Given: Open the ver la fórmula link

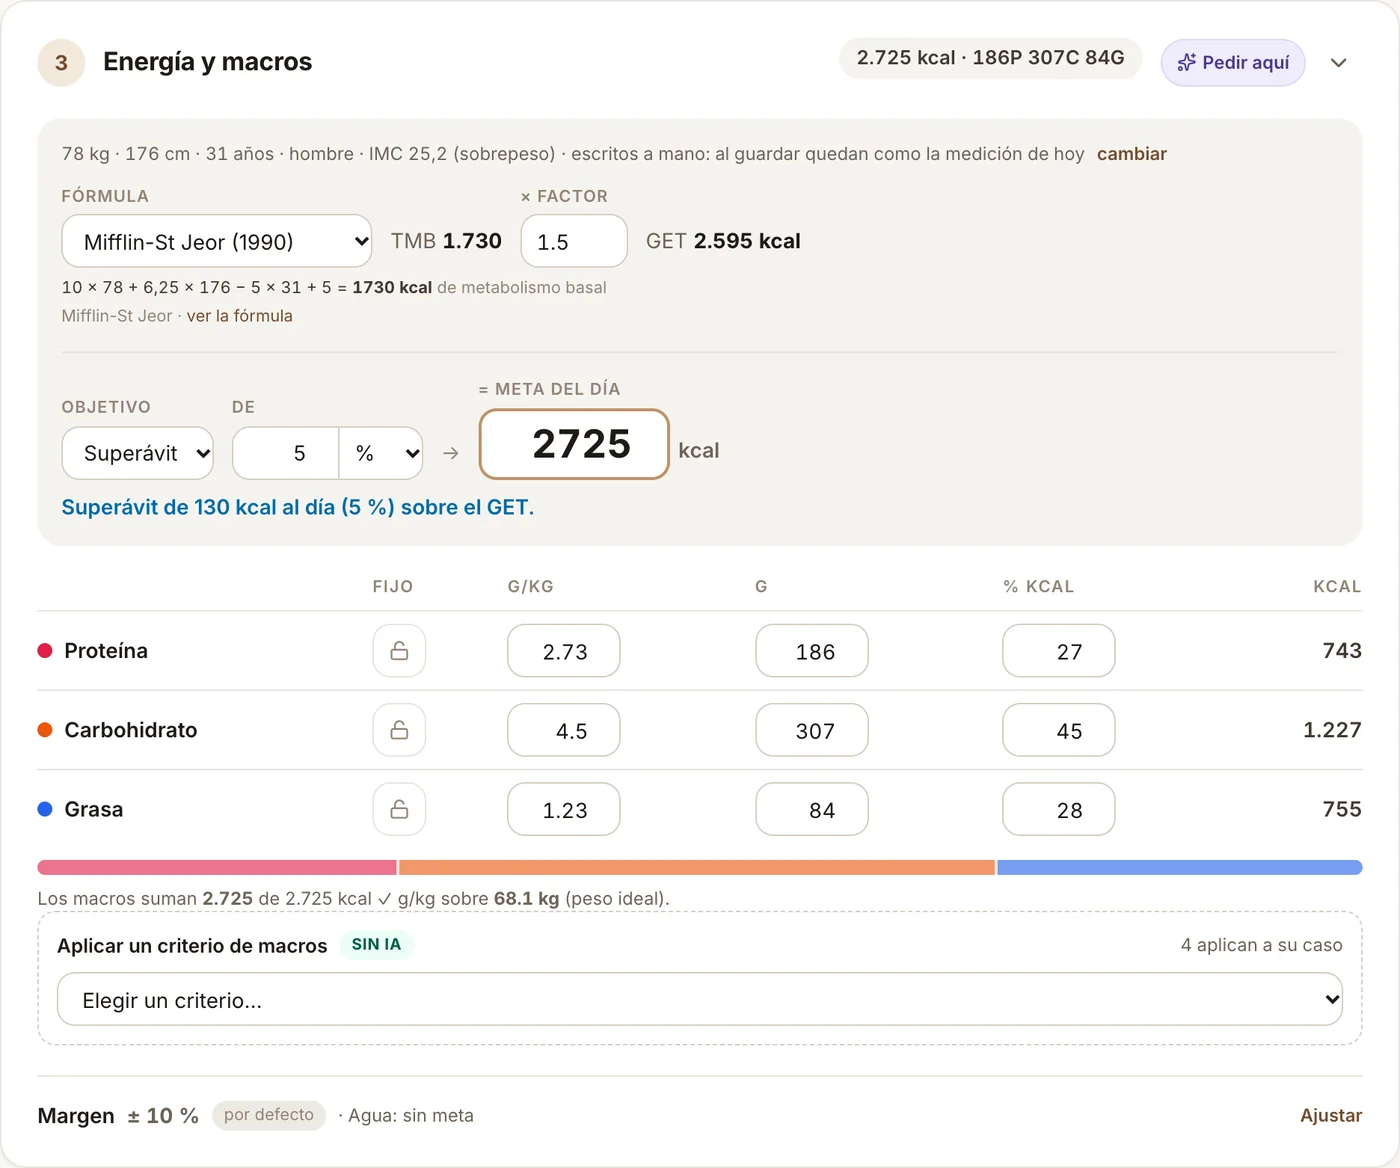Looking at the screenshot, I should point(240,316).
